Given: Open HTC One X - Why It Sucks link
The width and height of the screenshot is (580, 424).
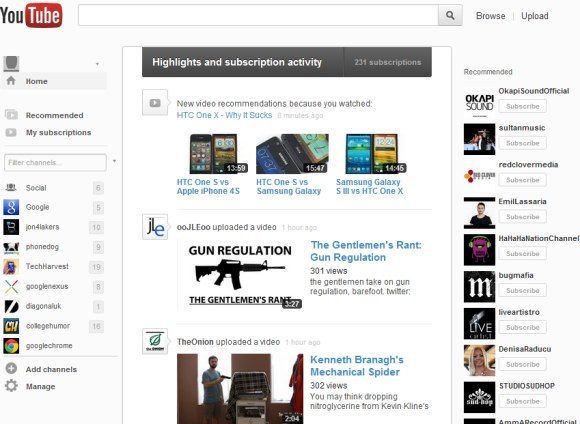Looking at the screenshot, I should click(224, 115).
